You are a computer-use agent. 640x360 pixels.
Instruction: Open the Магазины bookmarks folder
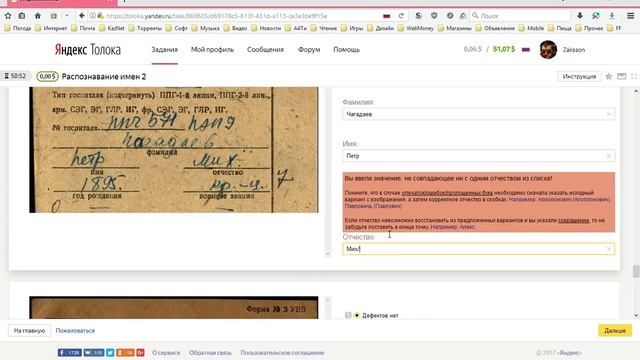[x=455, y=28]
